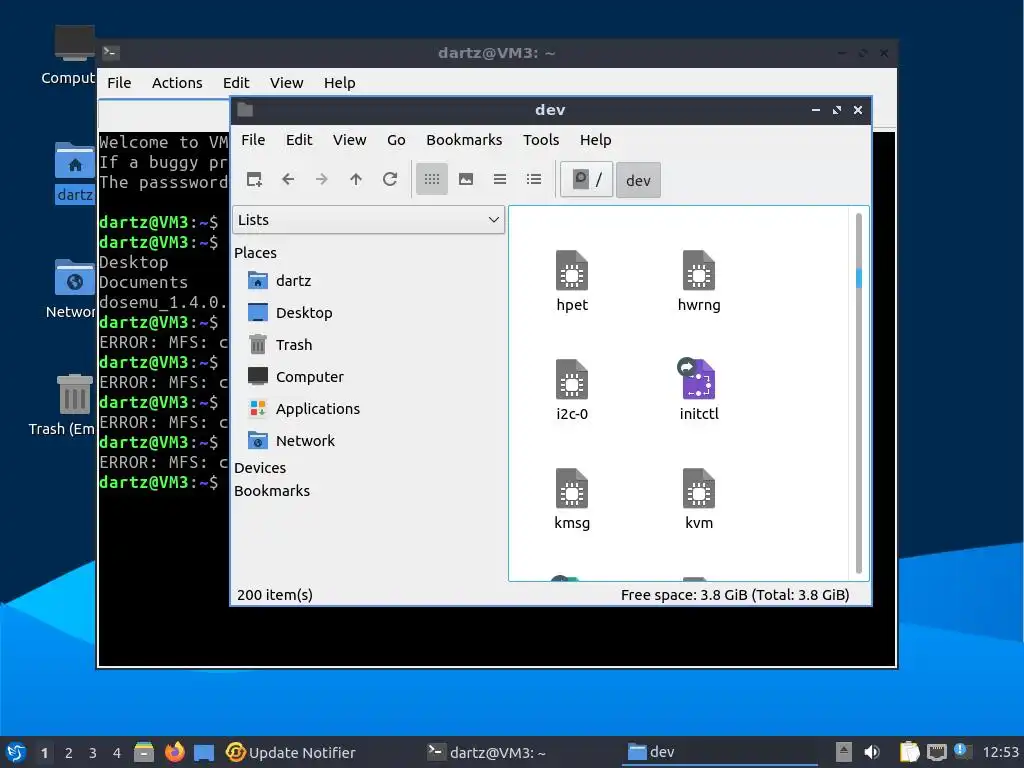The height and width of the screenshot is (768, 1024).
Task: Open the terminal's Edit menu
Action: coord(236,83)
